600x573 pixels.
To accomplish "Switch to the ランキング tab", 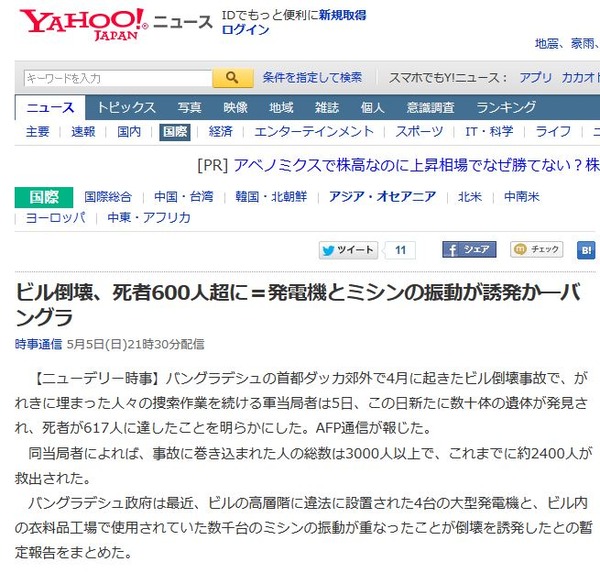I will (x=505, y=108).
